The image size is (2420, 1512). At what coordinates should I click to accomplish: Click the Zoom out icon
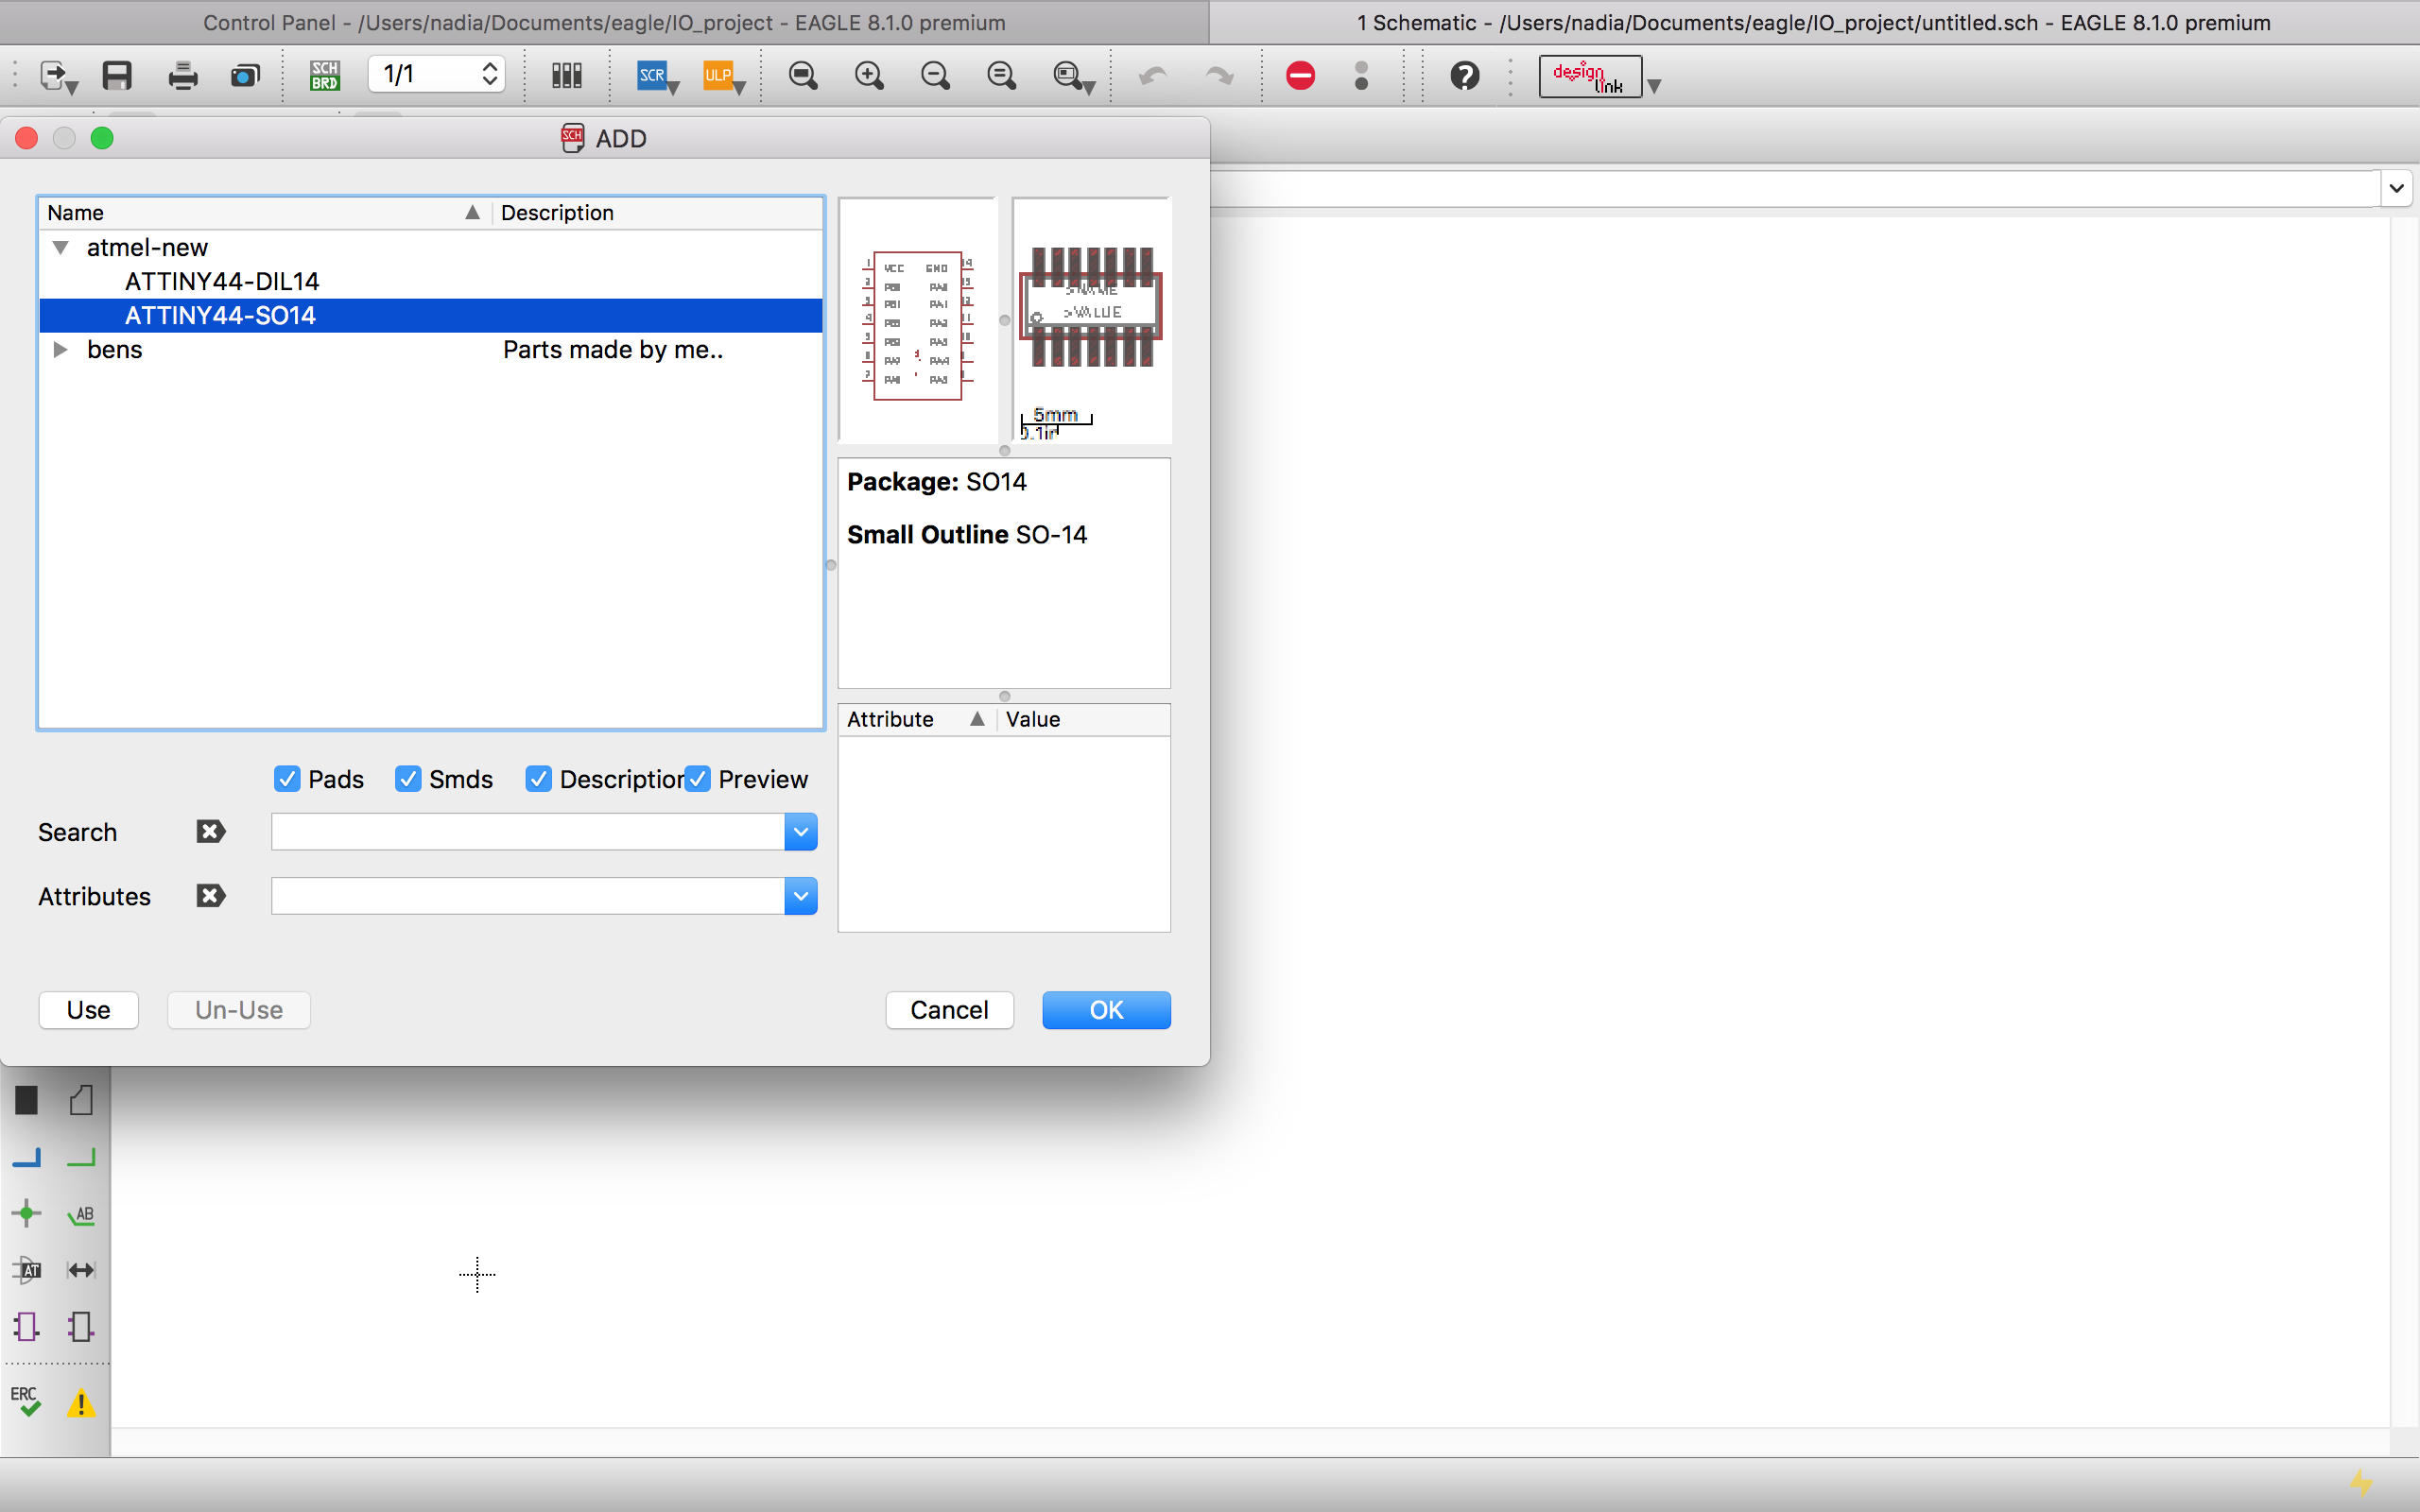(935, 75)
